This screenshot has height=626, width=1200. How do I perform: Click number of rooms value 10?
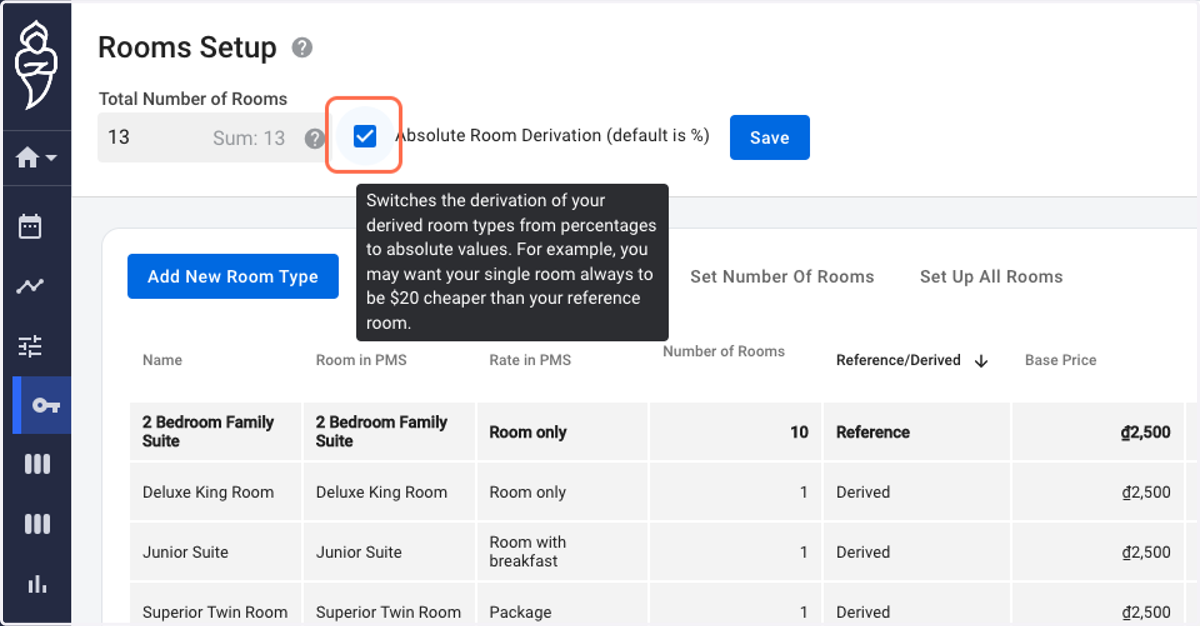(799, 432)
